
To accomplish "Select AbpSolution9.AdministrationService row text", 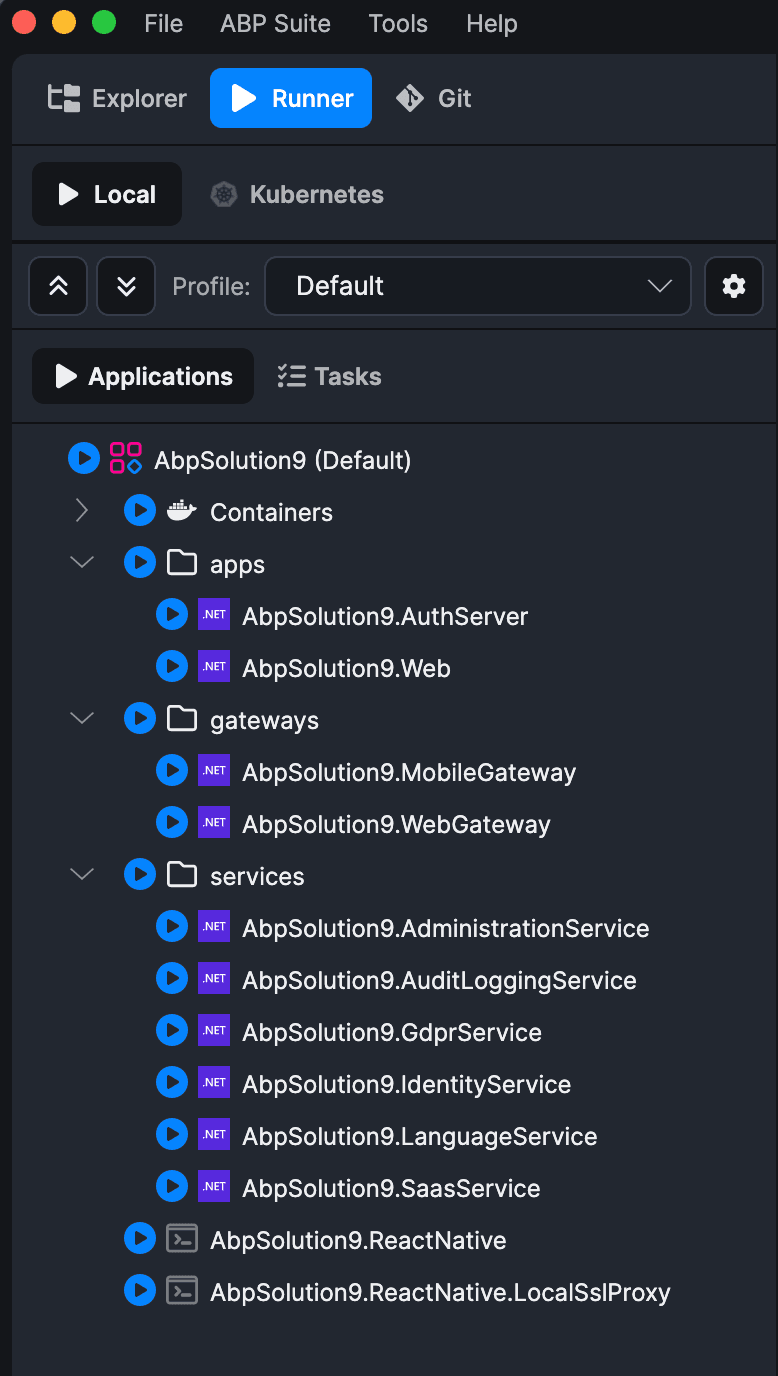I will pos(446,929).
